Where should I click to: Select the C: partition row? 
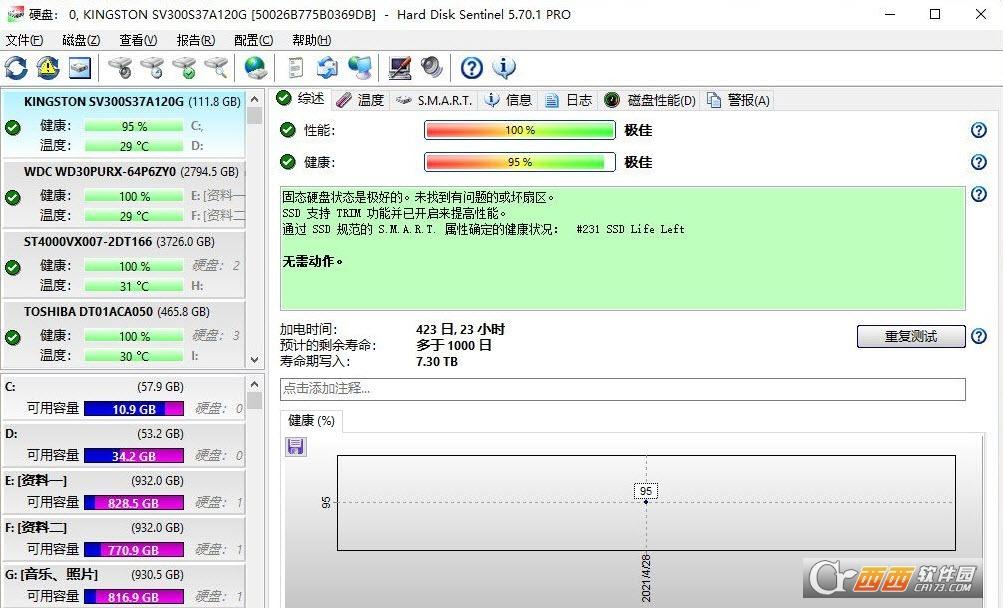click(123, 397)
